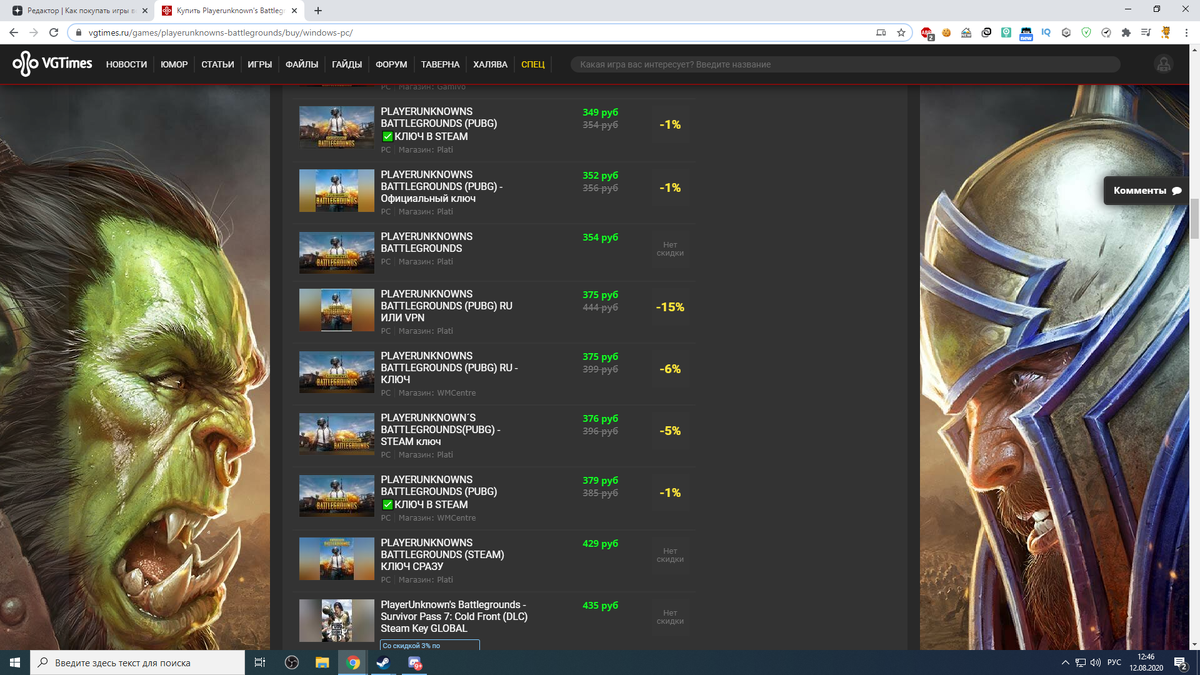
Task: Reload the page with the refresh icon
Action: [53, 32]
